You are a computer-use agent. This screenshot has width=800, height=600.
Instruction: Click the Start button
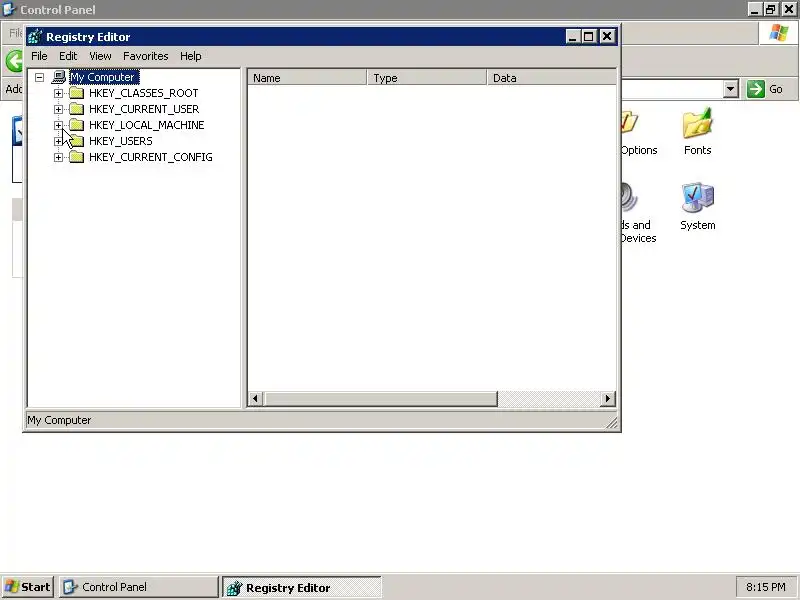coord(28,587)
